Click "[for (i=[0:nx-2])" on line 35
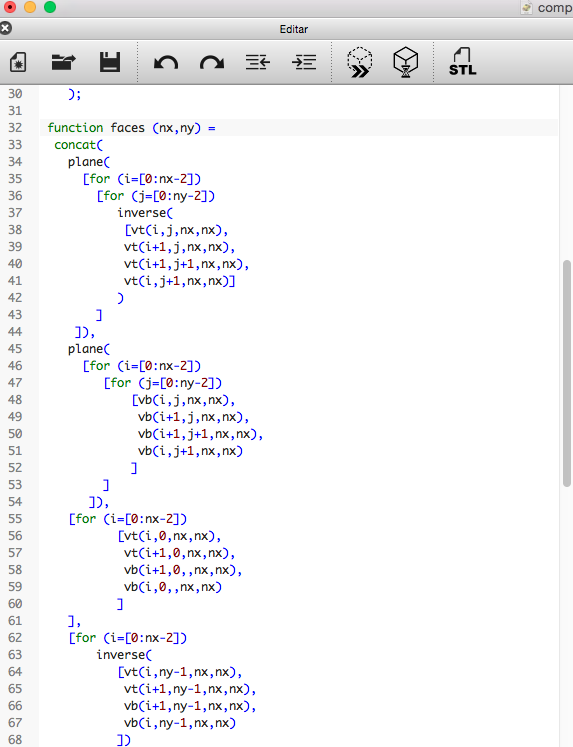The image size is (573, 747). [x=142, y=179]
